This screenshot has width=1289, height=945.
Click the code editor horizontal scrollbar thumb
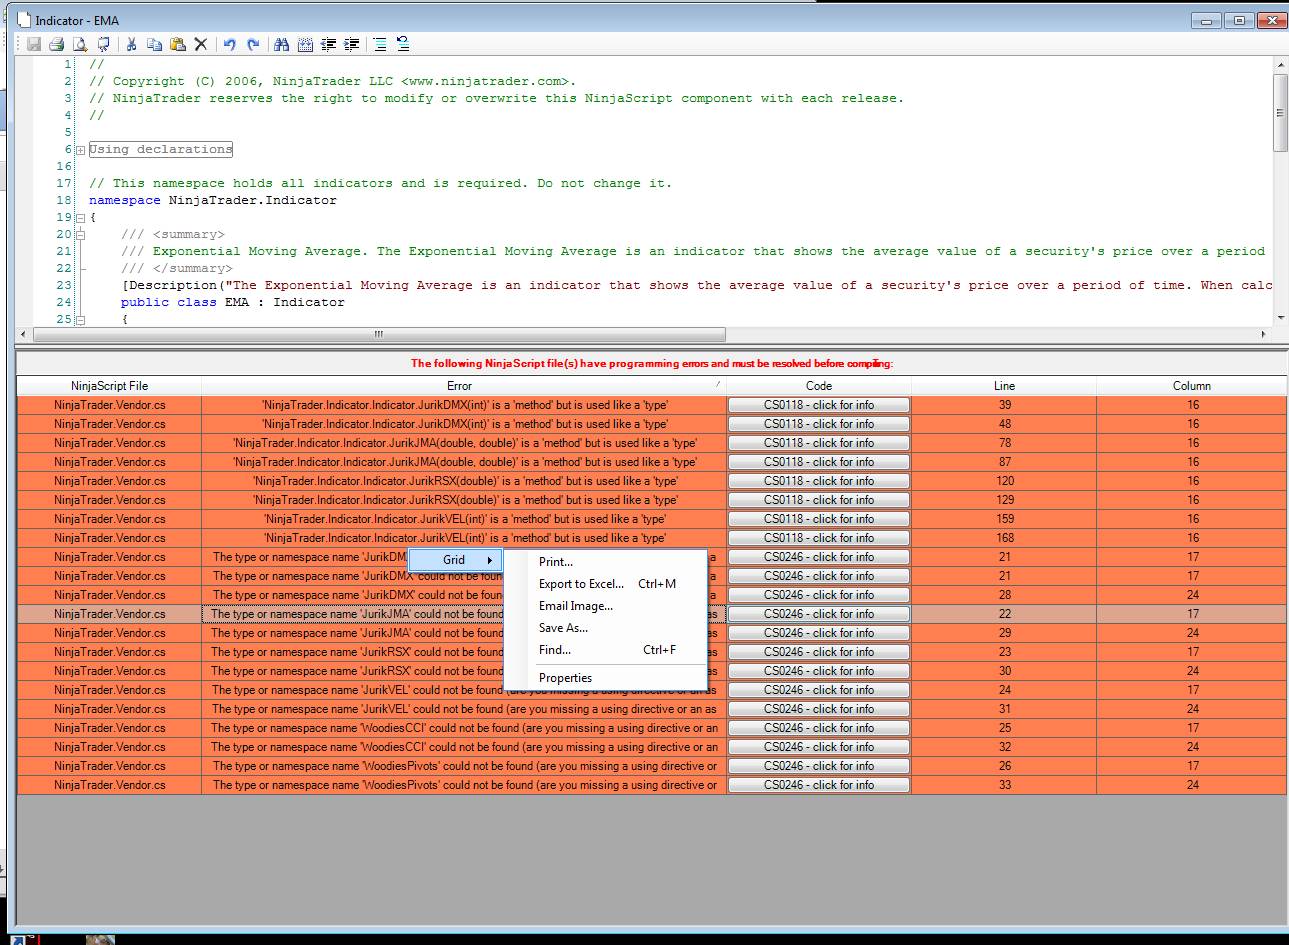click(x=379, y=335)
